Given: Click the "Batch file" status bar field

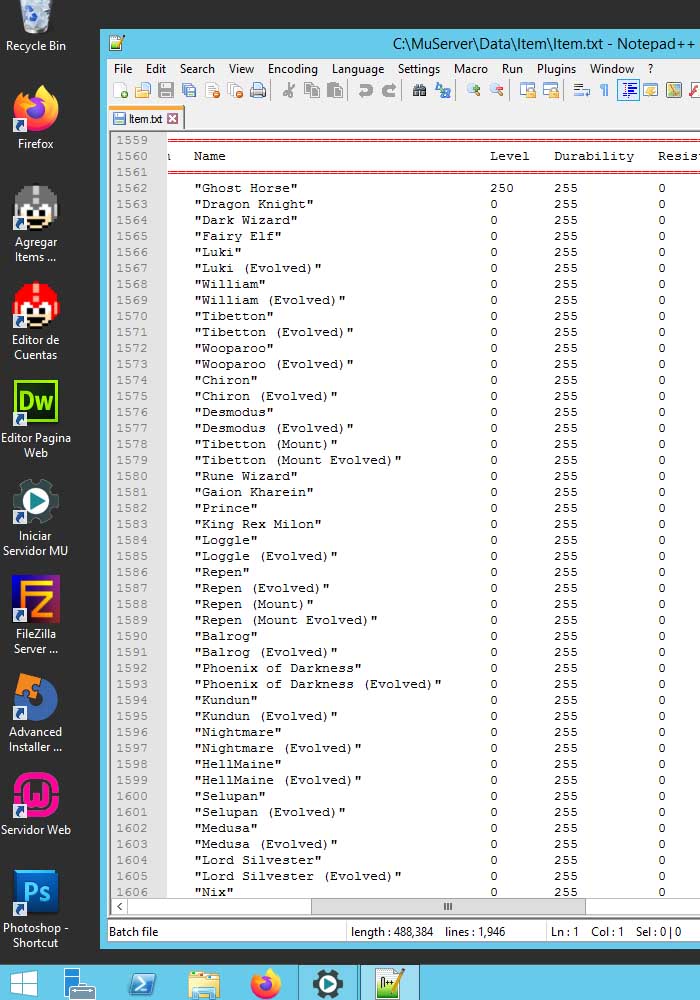Looking at the screenshot, I should point(226,932).
